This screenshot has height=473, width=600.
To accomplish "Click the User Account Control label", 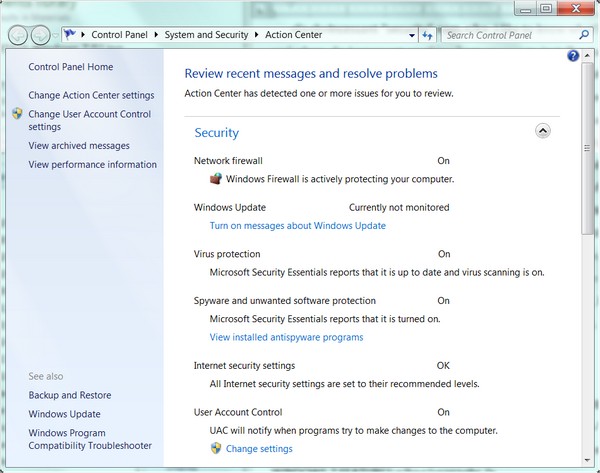I will [x=238, y=413].
